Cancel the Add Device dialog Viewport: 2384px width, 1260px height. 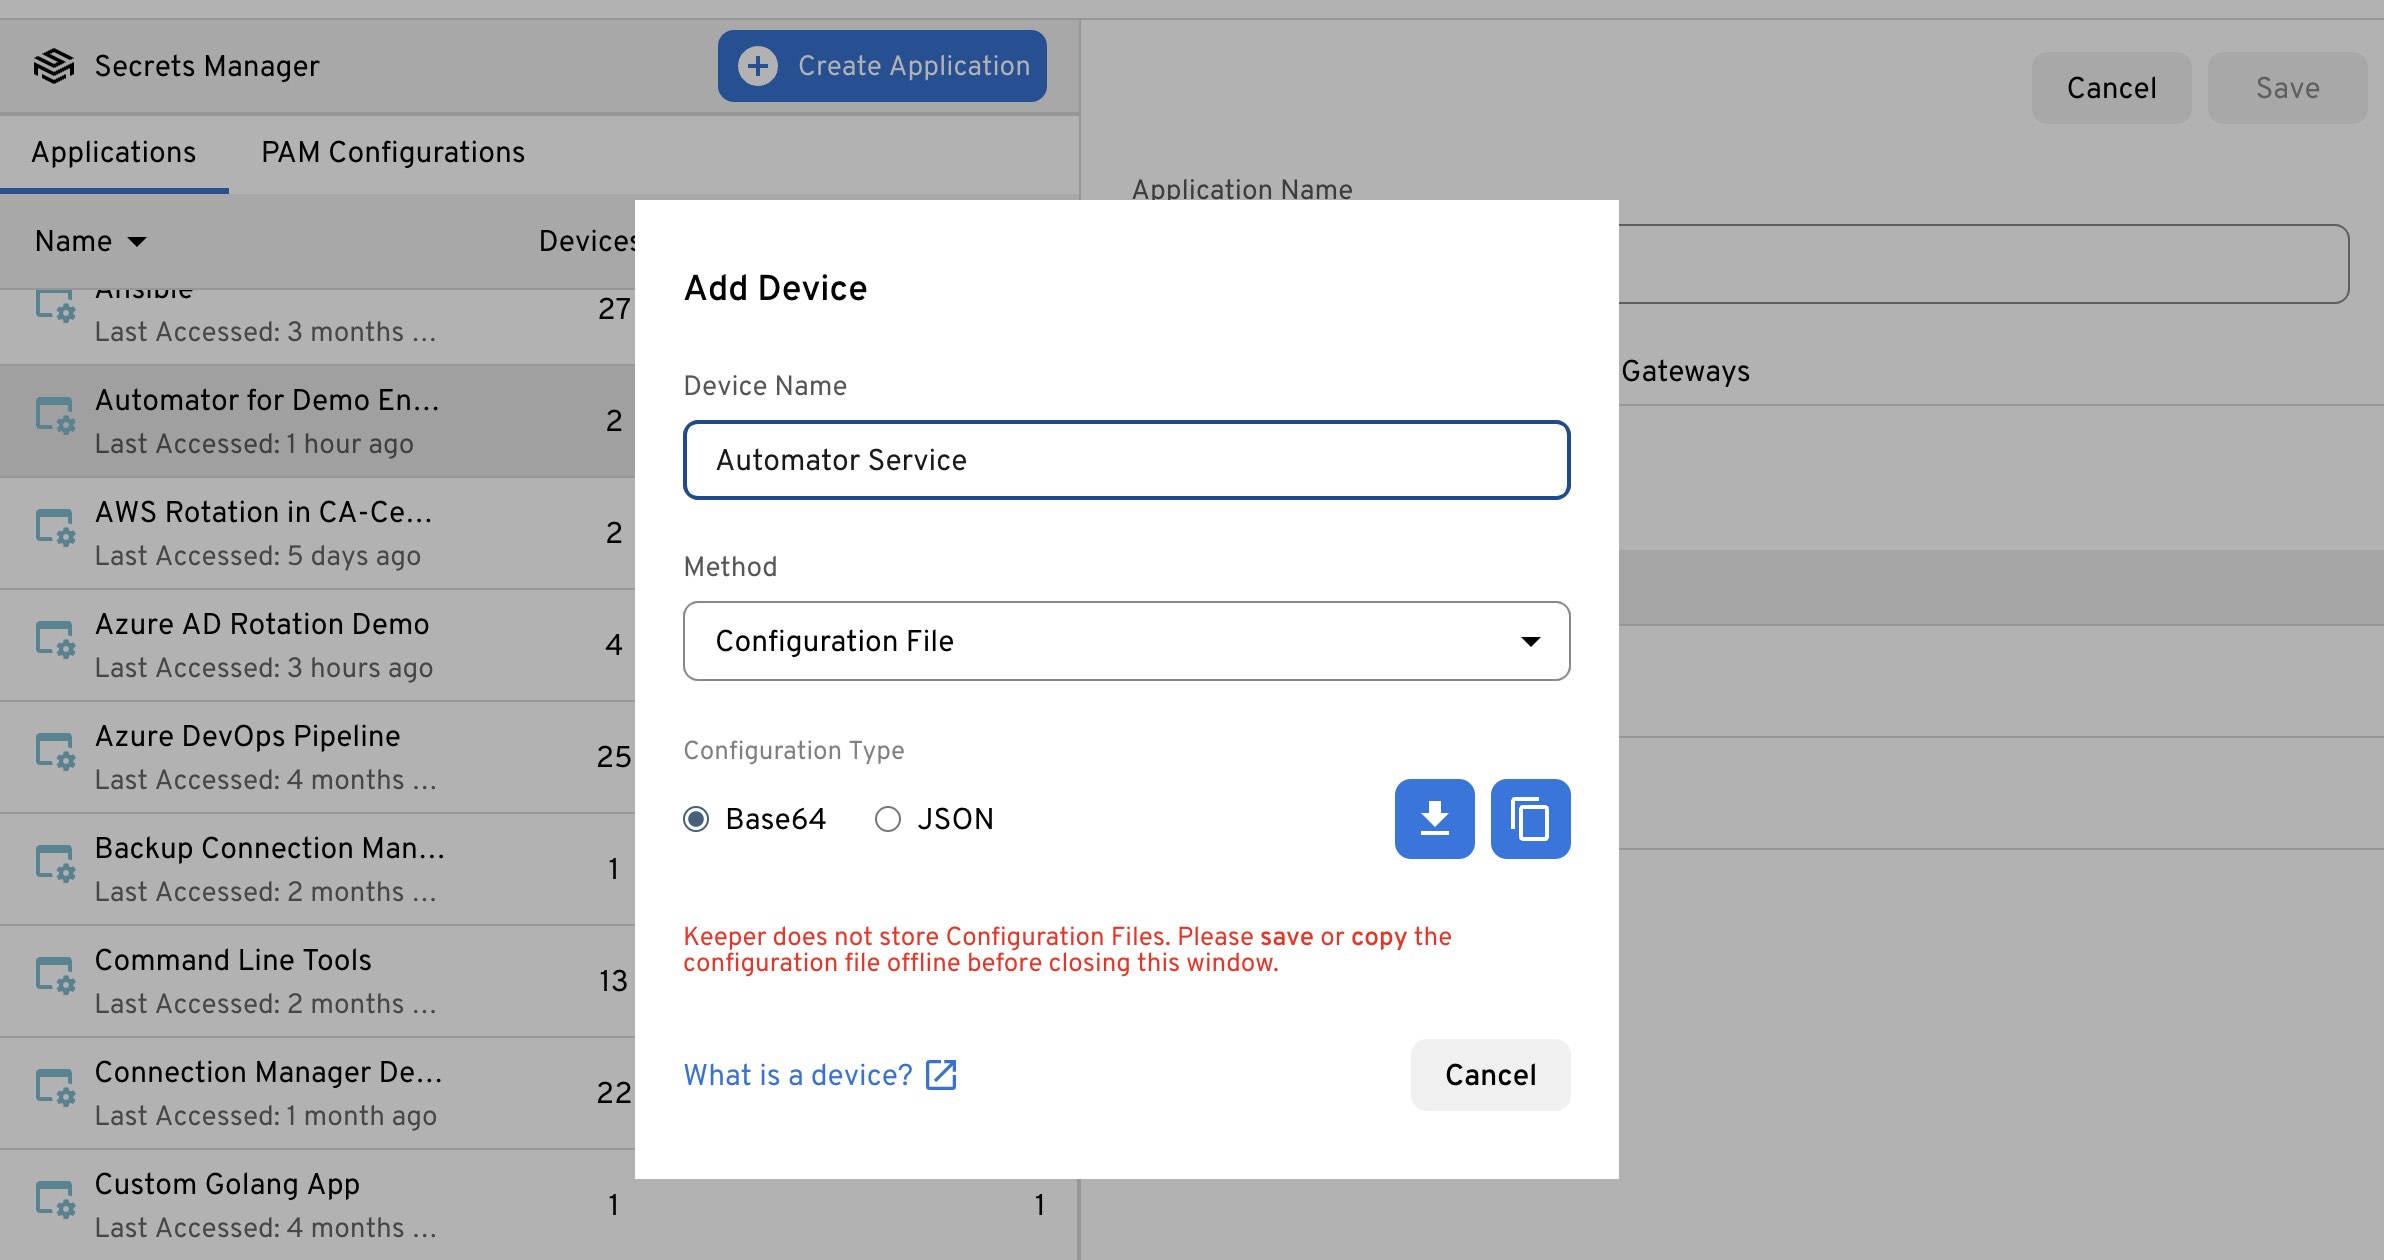1490,1075
